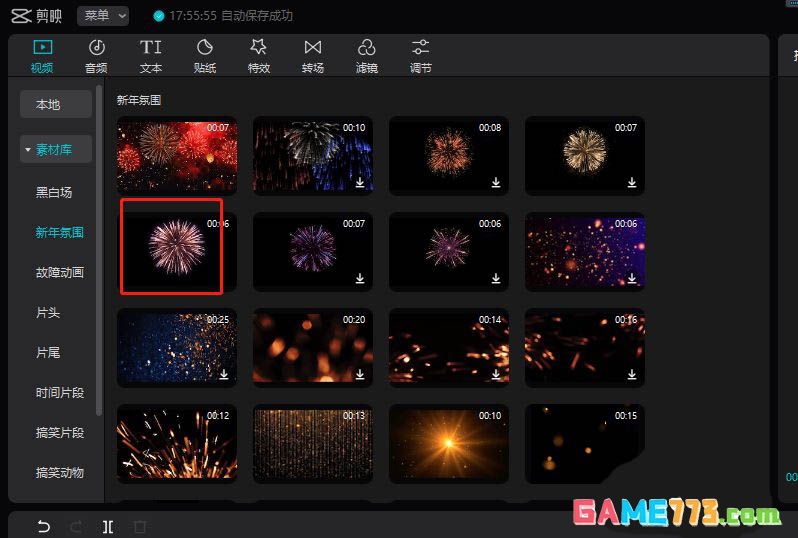Click the 本地 button
The width and height of the screenshot is (798, 538).
48,104
